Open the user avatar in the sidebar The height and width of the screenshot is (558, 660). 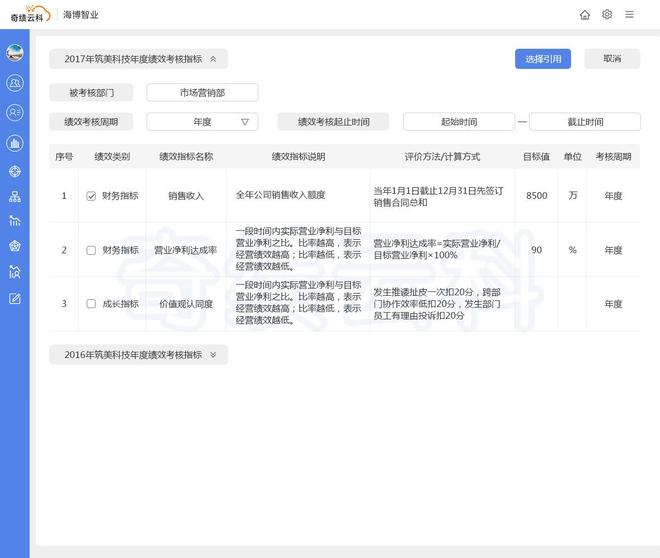coord(15,53)
